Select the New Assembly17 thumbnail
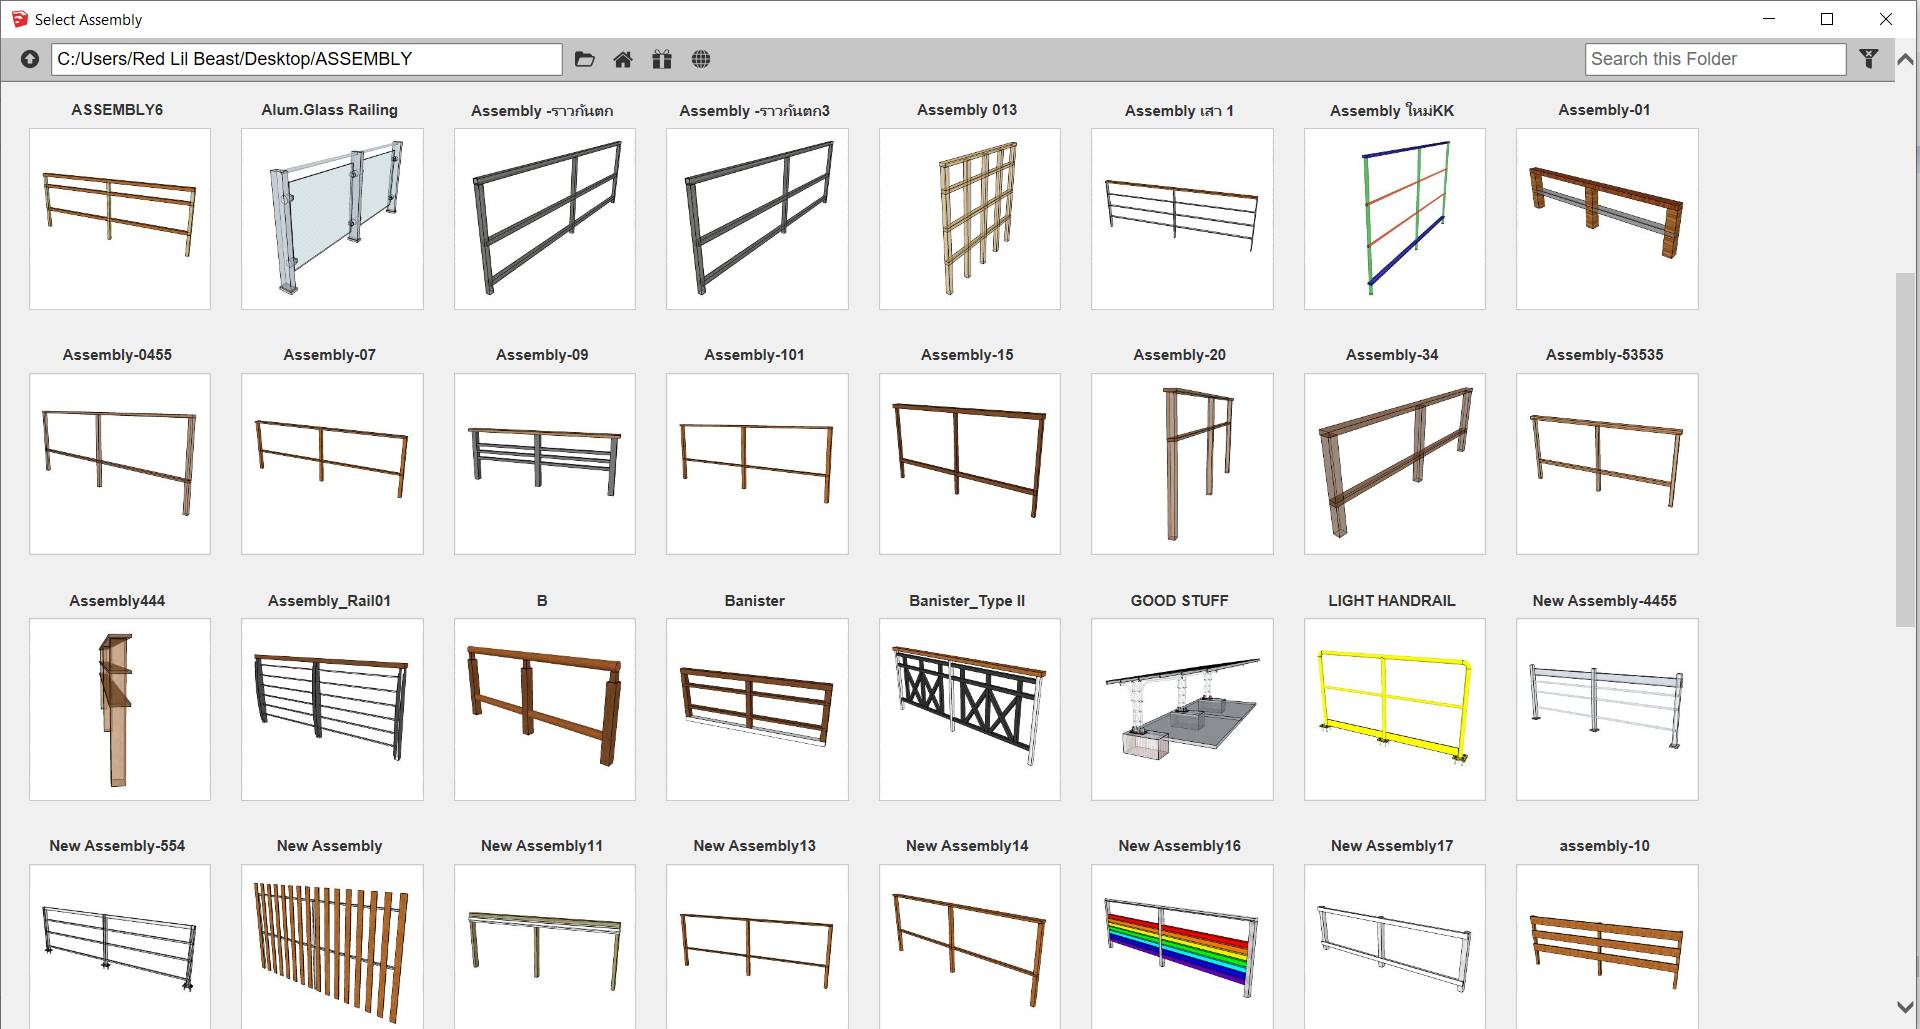The image size is (1920, 1029). click(x=1395, y=946)
